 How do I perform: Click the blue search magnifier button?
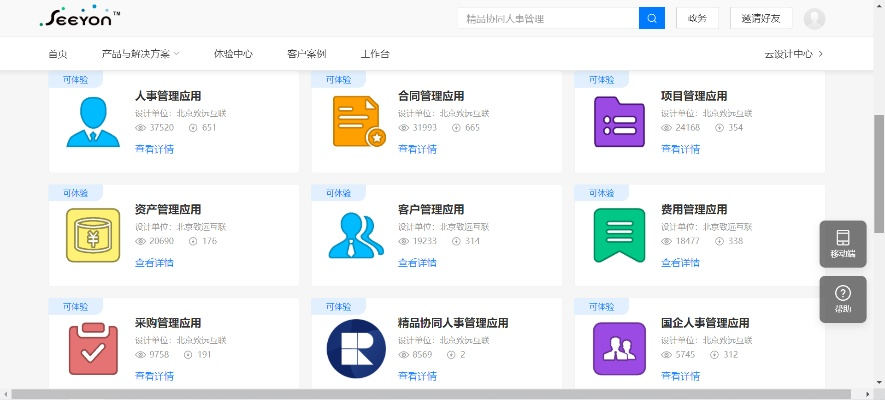pyautogui.click(x=651, y=18)
